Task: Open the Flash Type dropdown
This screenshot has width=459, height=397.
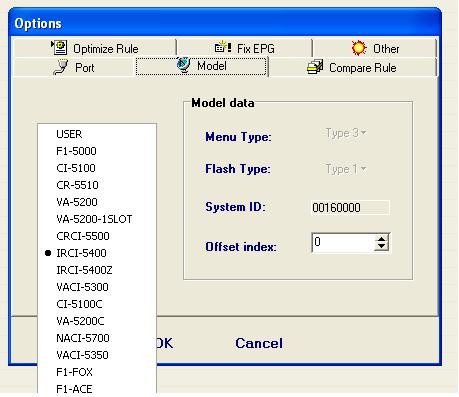Action: pos(346,169)
